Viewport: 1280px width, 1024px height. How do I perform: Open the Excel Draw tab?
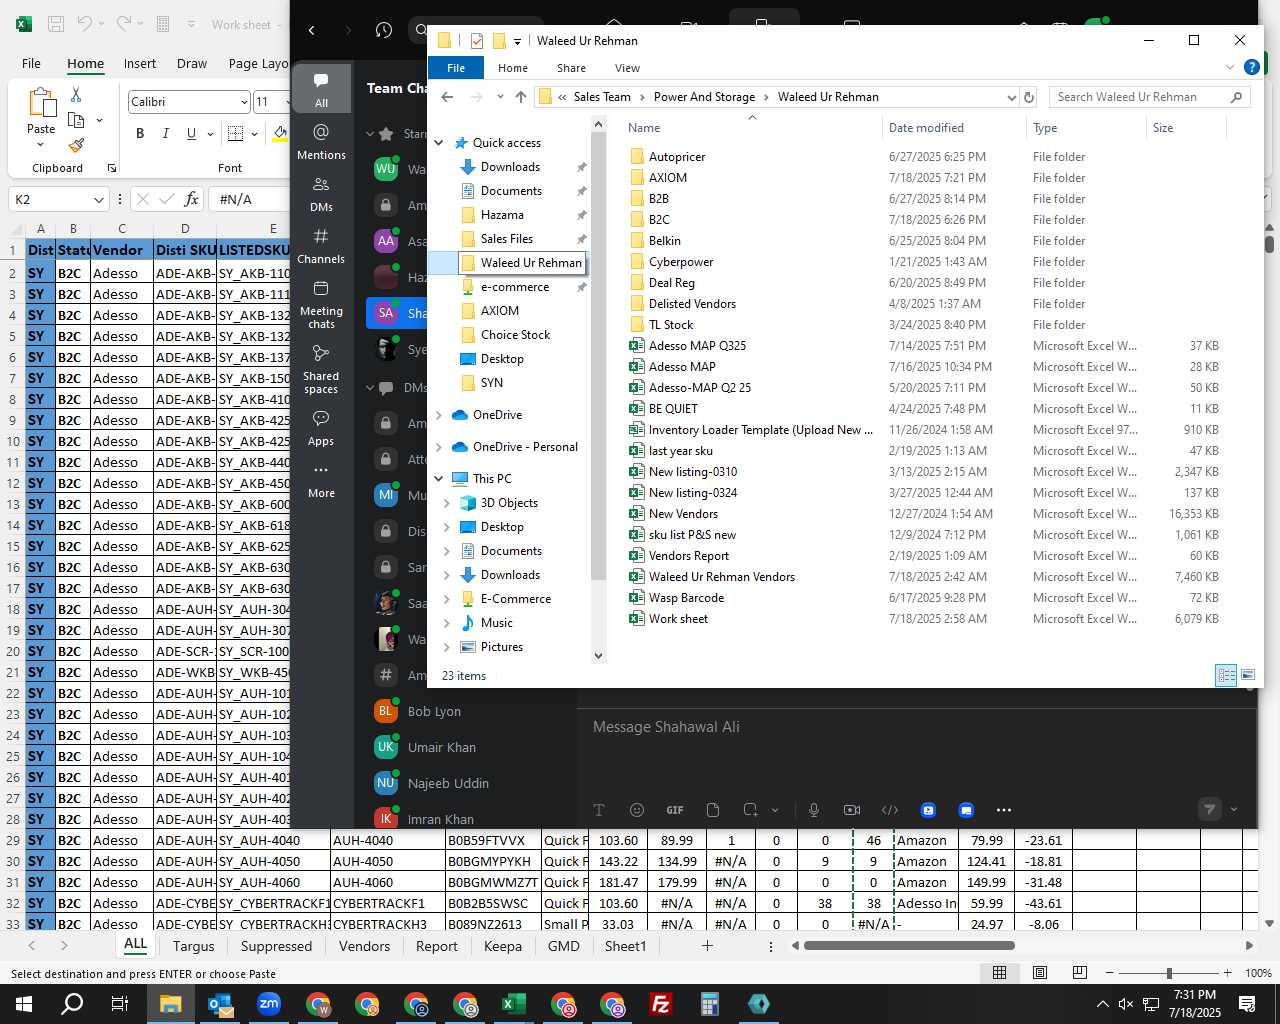pos(192,63)
